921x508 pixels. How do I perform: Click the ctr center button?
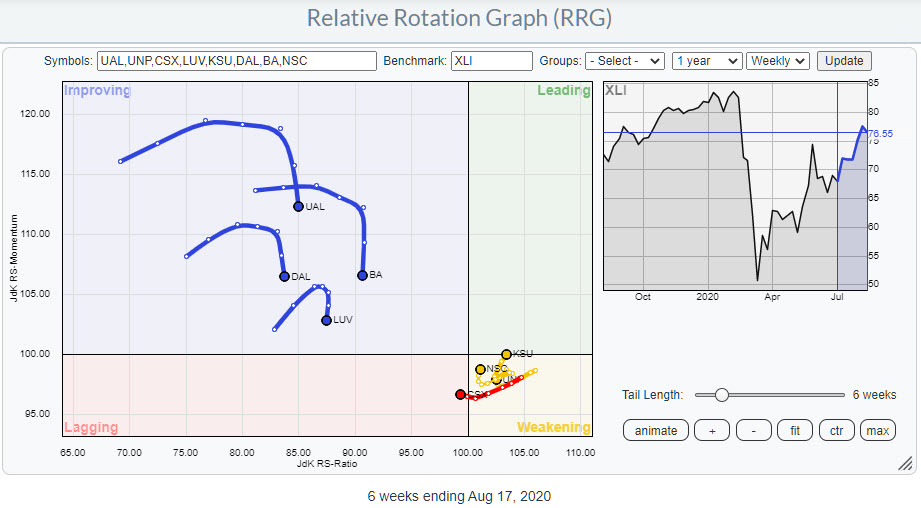click(835, 431)
